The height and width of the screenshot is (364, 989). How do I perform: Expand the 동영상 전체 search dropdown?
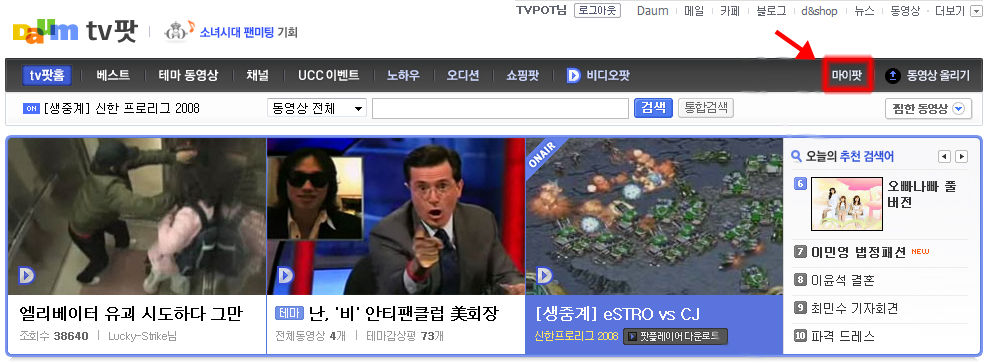[317, 109]
